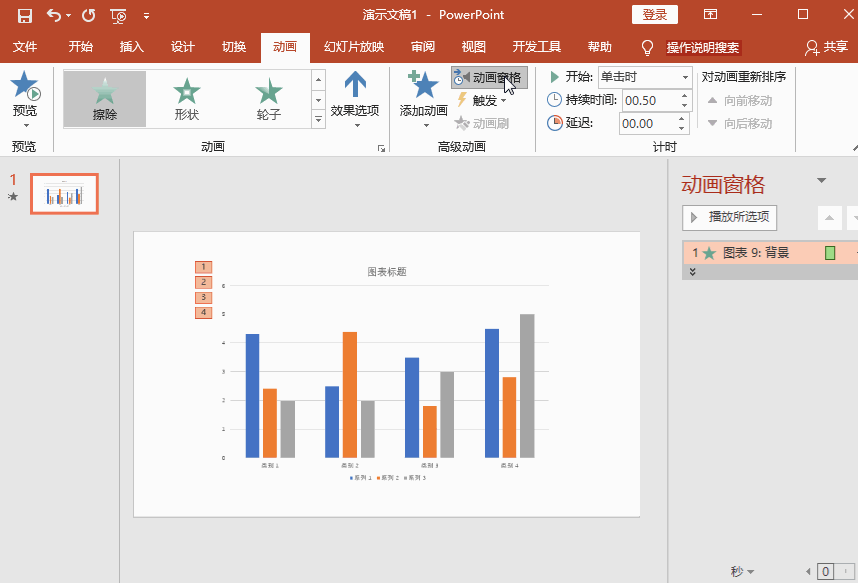This screenshot has height=583, width=858.
Task: Select 图表 9: 背景 animation entry
Action: click(x=770, y=253)
